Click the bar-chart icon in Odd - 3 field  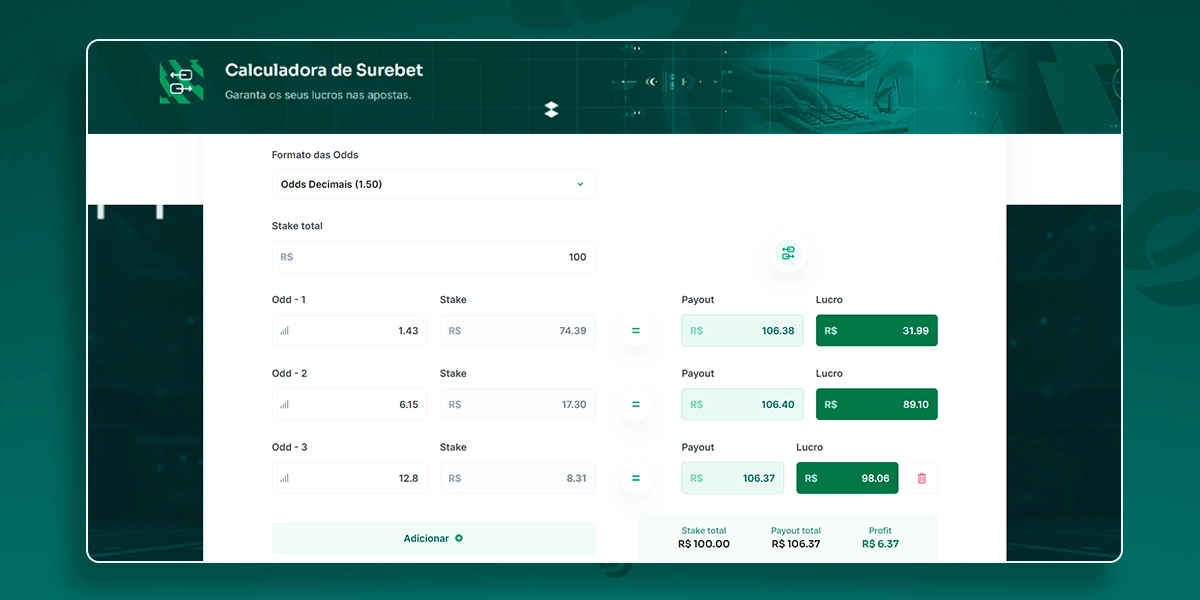[x=284, y=478]
